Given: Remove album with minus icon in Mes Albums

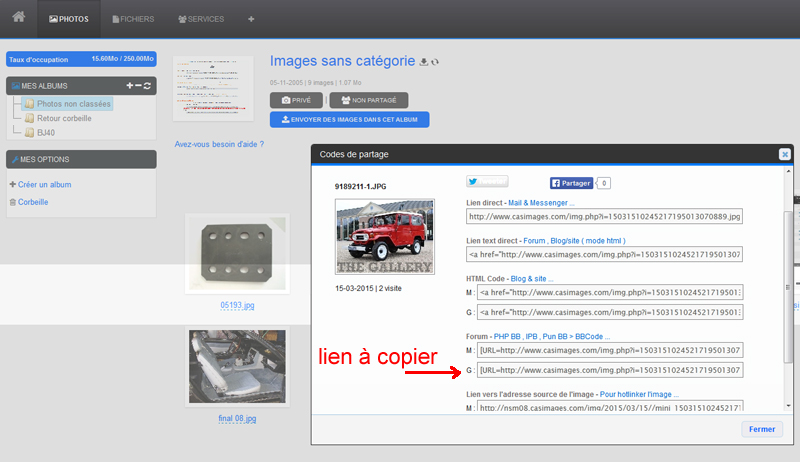Looking at the screenshot, I should (x=138, y=86).
